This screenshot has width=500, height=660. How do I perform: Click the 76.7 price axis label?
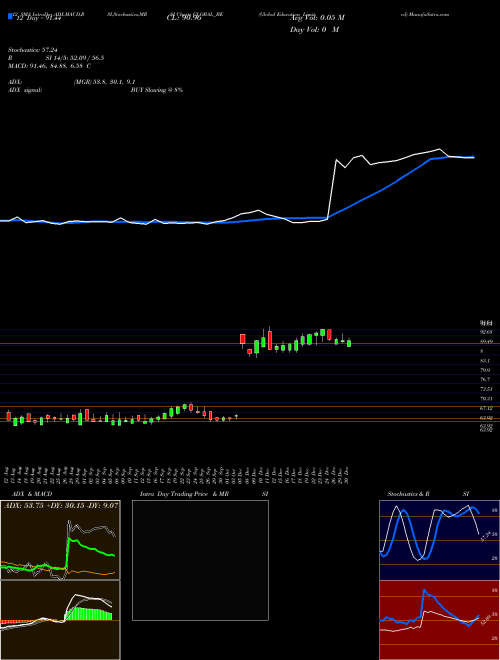[x=485, y=379]
